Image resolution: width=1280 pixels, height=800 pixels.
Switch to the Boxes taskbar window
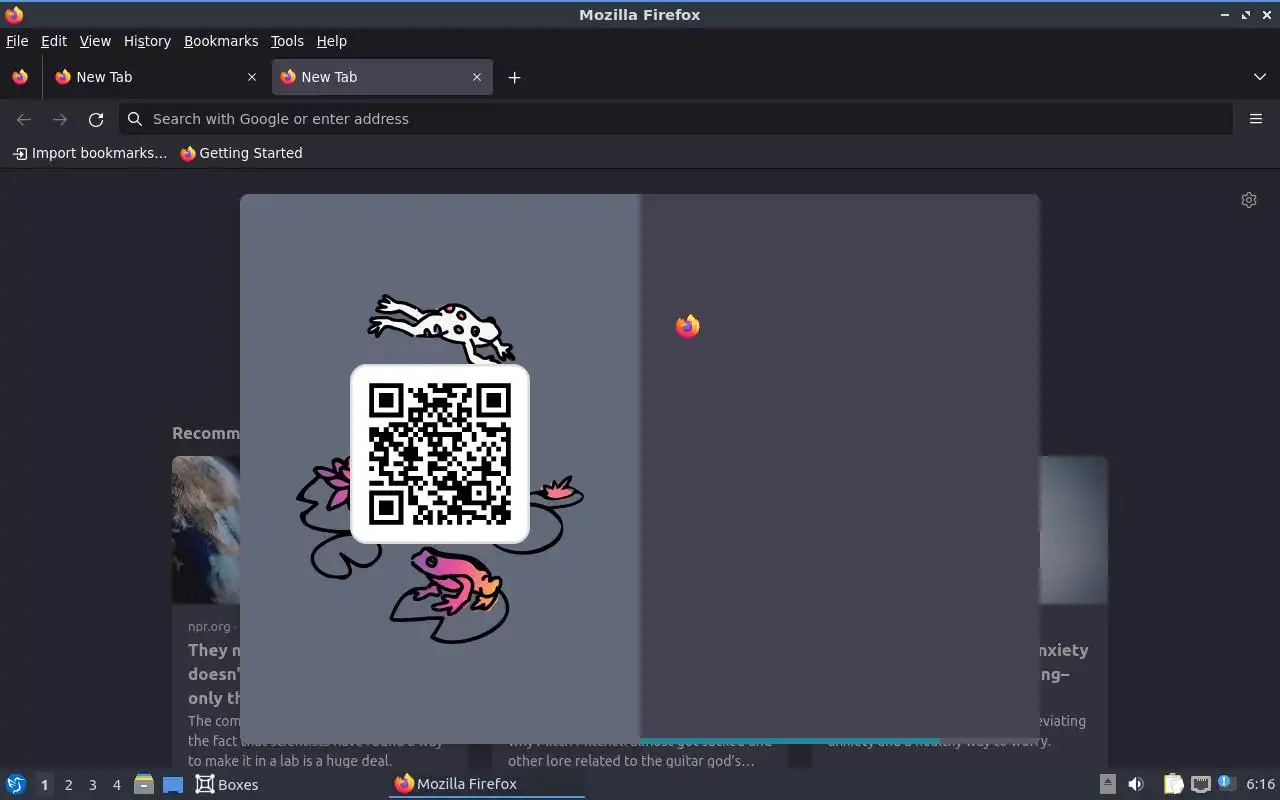point(227,784)
